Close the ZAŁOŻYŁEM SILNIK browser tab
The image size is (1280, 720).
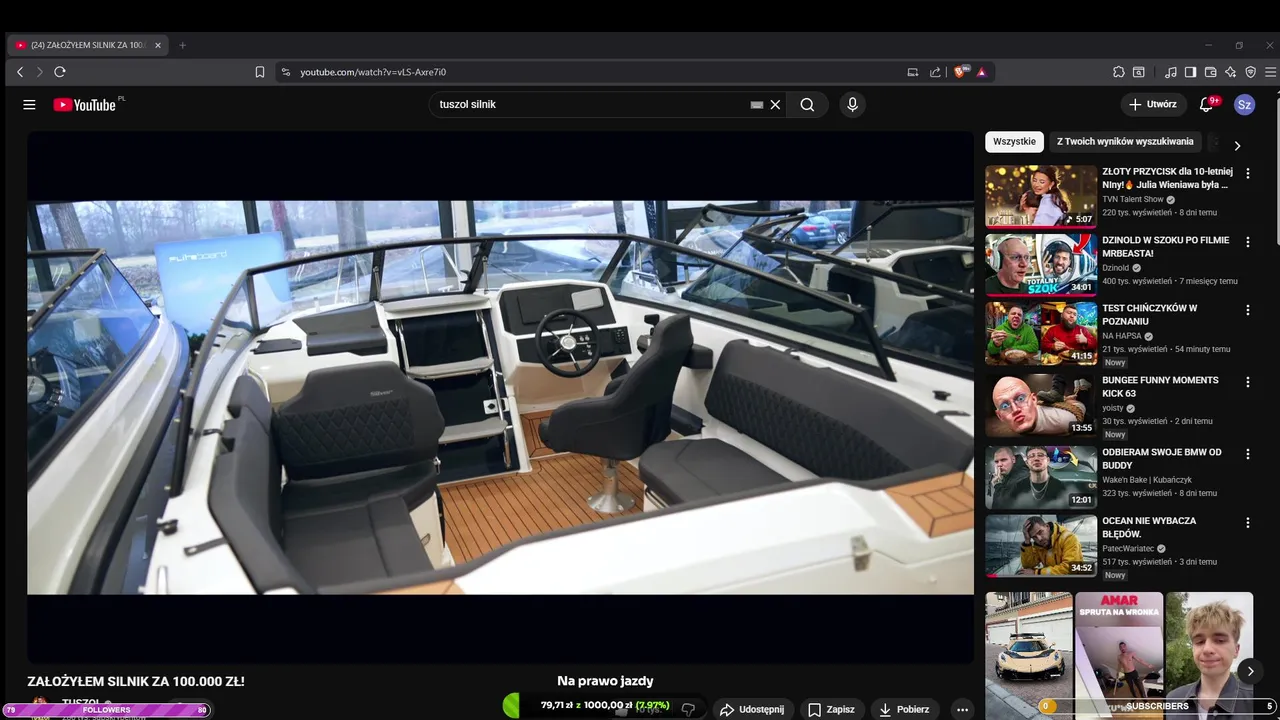[x=157, y=45]
